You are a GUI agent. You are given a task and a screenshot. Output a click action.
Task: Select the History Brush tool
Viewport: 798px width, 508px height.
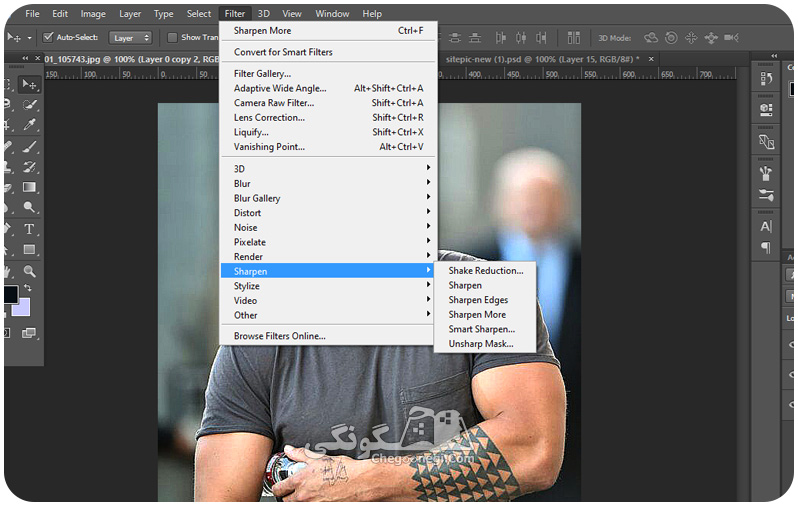click(x=30, y=167)
